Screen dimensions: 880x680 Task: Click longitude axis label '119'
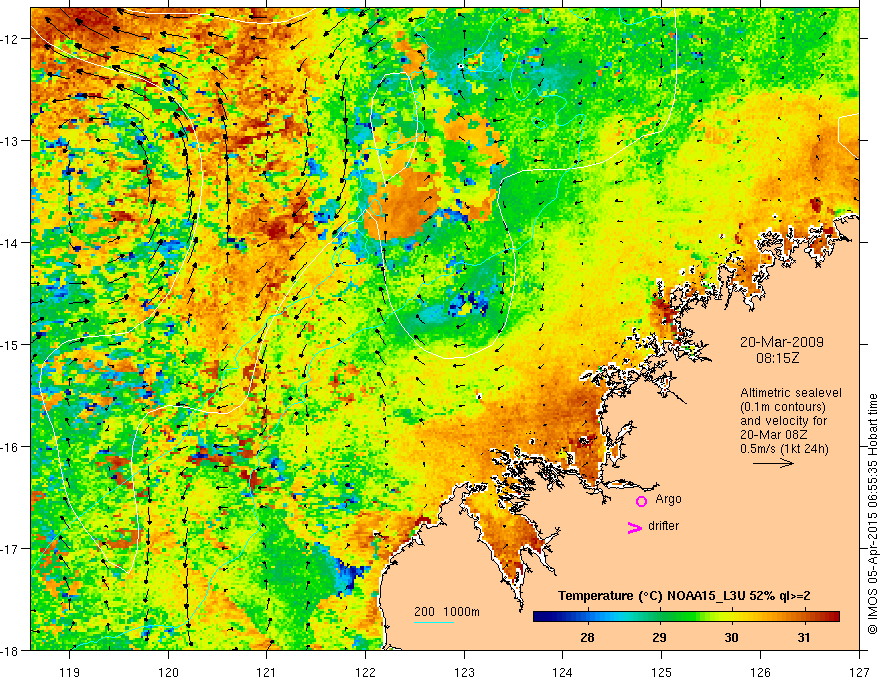[69, 672]
